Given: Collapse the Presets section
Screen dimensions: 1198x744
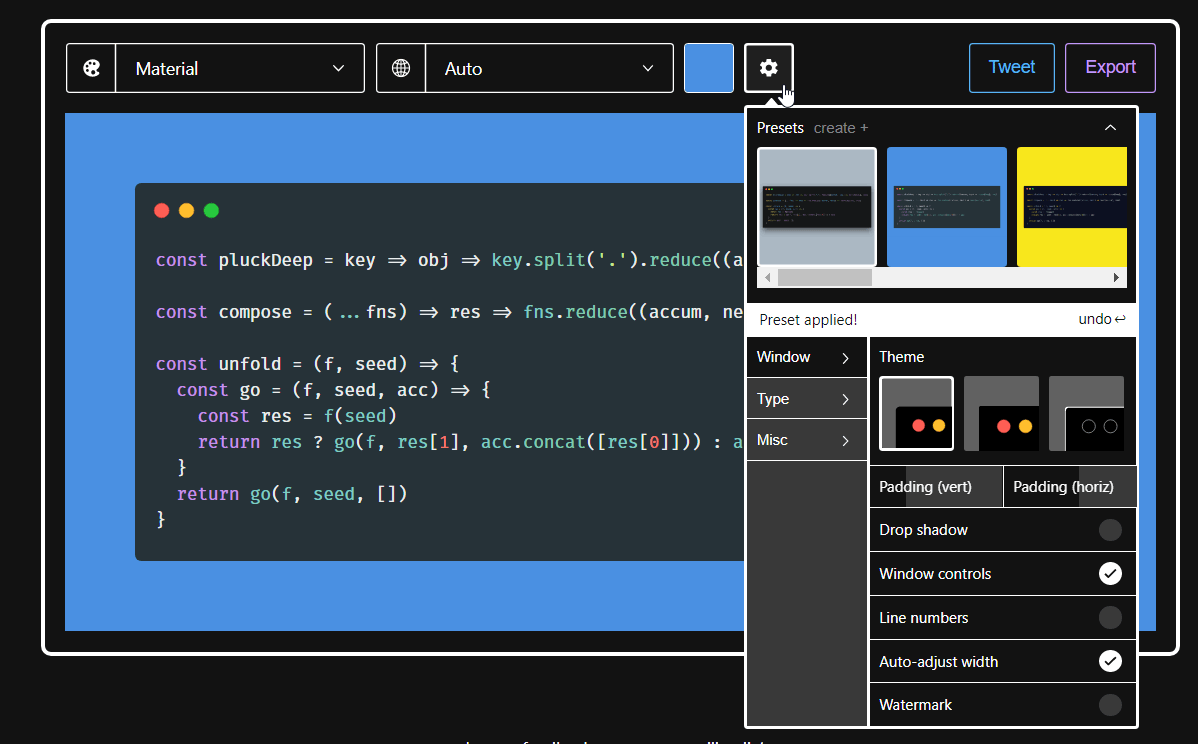Looking at the screenshot, I should (x=1110, y=128).
